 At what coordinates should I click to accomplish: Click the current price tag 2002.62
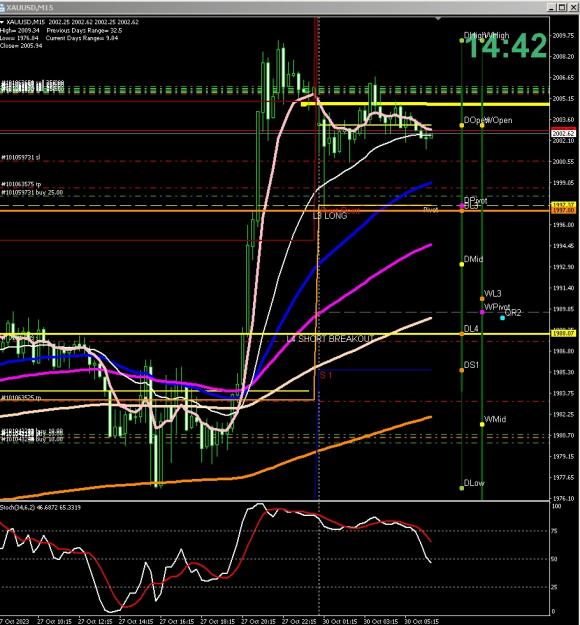pyautogui.click(x=563, y=134)
